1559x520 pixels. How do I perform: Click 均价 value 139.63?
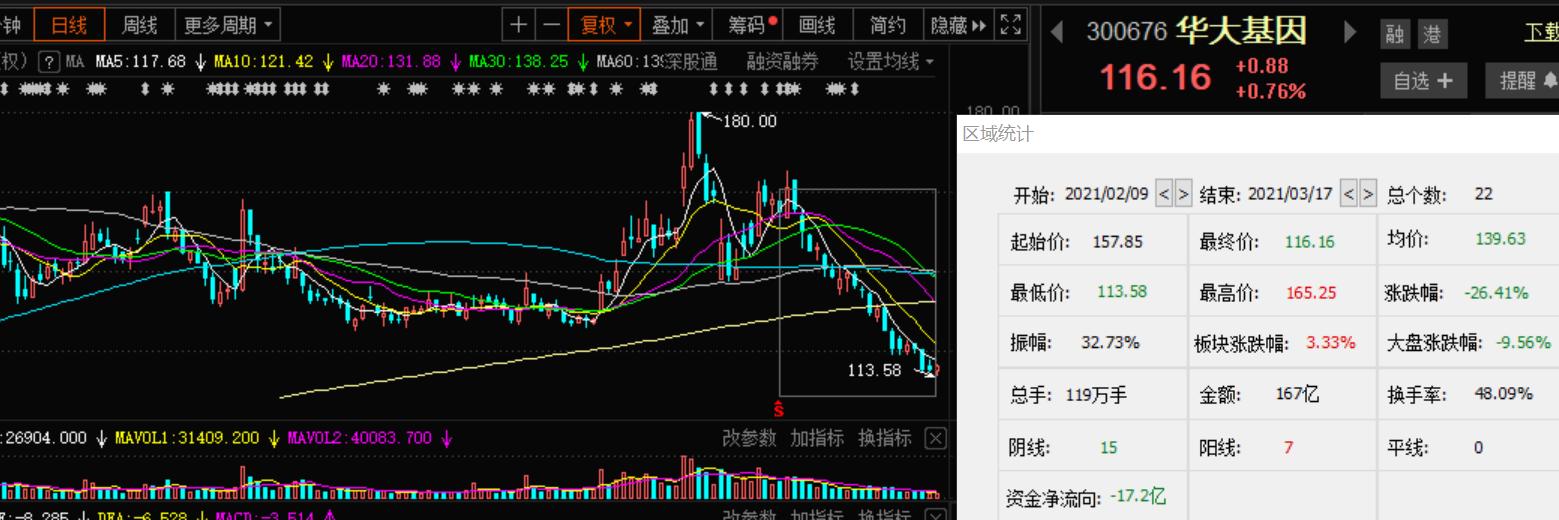(1500, 239)
